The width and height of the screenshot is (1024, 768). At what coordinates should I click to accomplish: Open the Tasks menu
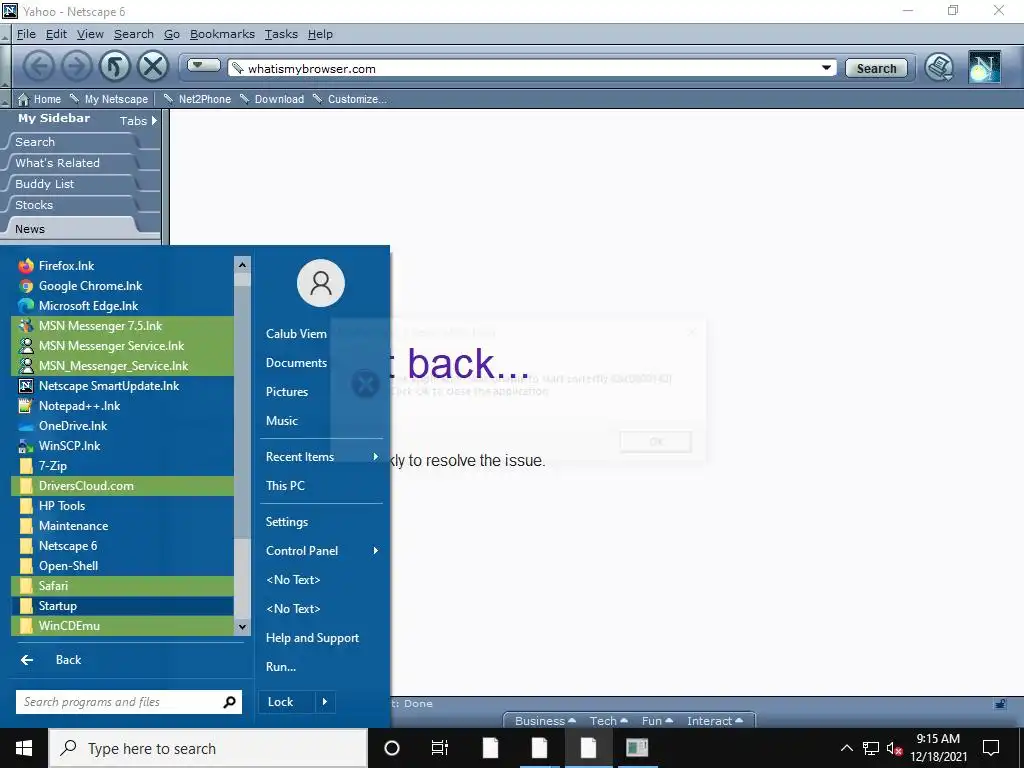(x=281, y=34)
